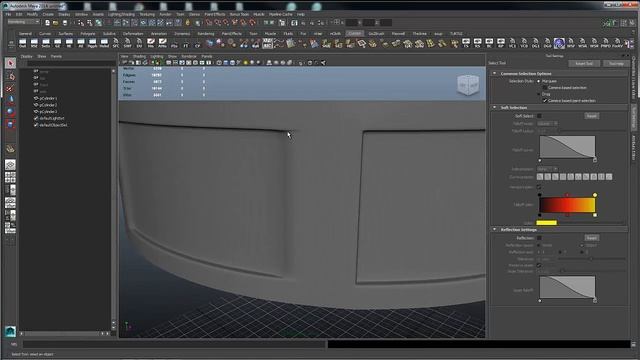Image resolution: width=640 pixels, height=360 pixels.
Task: Click the Reset Tool button
Action: pyautogui.click(x=584, y=64)
